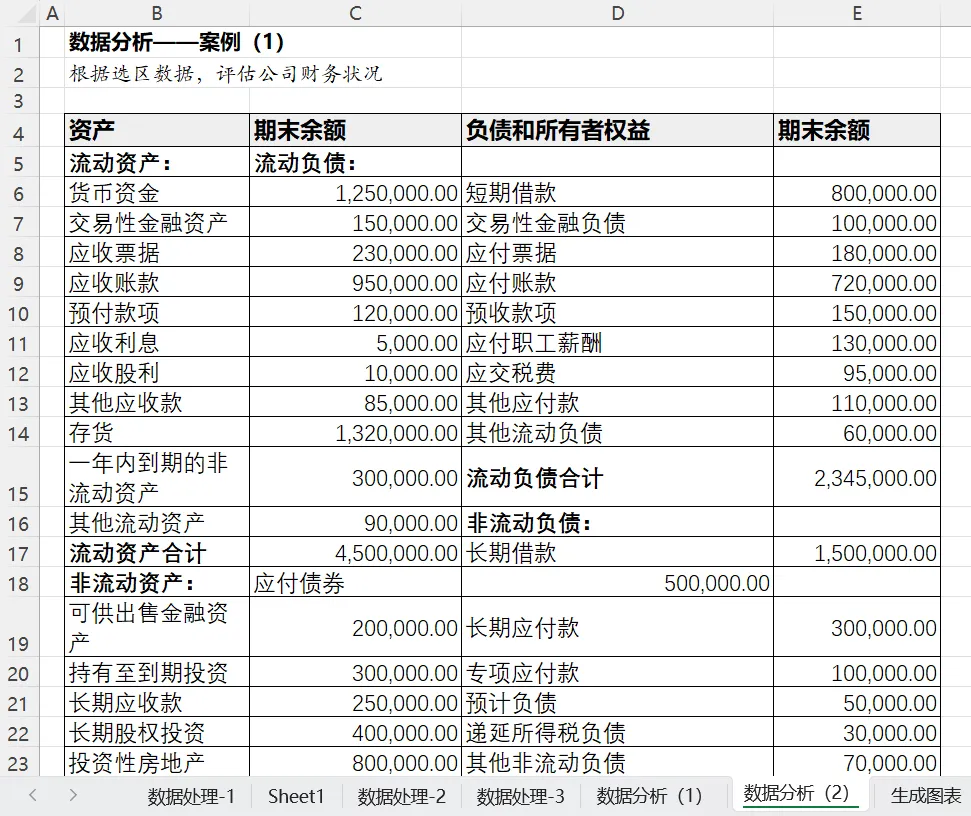Select the 应交税费 cell
Screen dimensions: 971x816
[617, 373]
